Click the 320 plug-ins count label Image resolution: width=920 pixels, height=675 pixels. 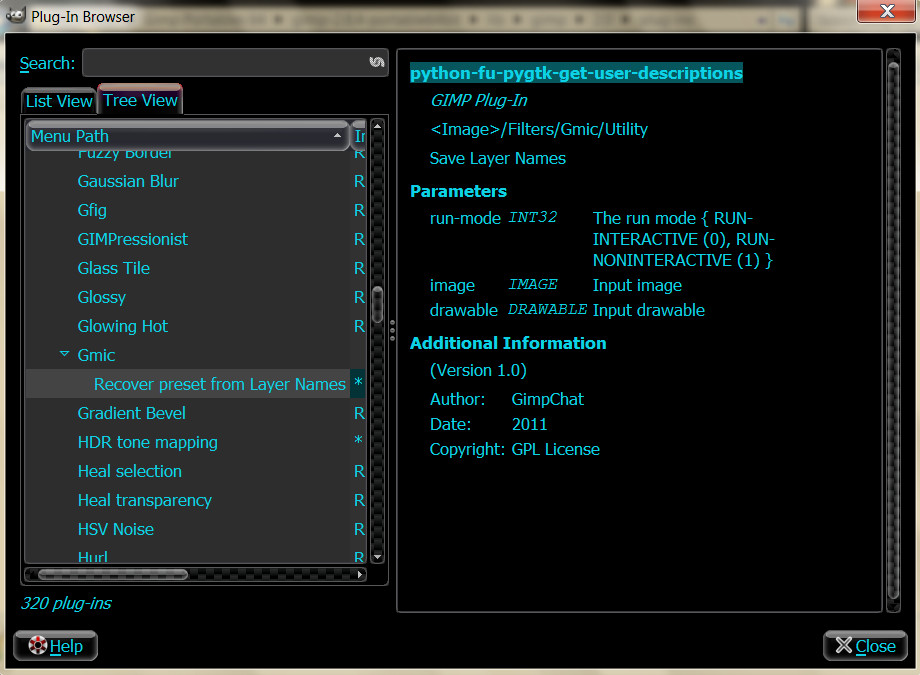66,603
